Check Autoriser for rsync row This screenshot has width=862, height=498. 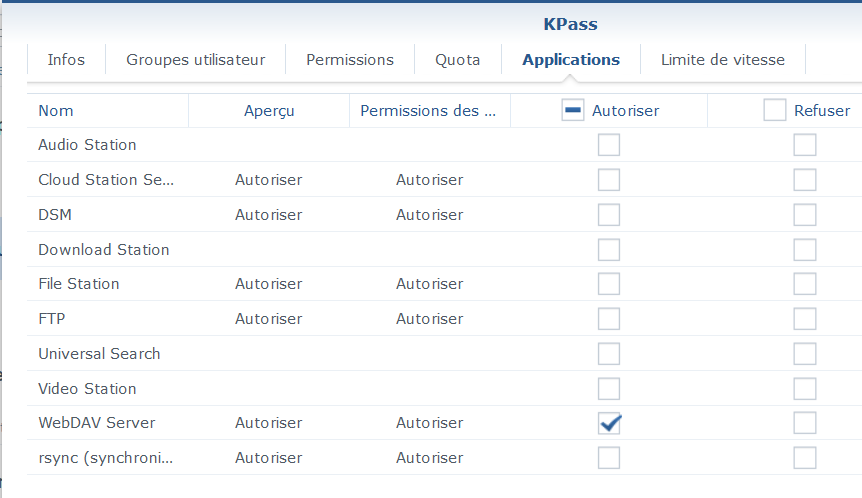[609, 458]
